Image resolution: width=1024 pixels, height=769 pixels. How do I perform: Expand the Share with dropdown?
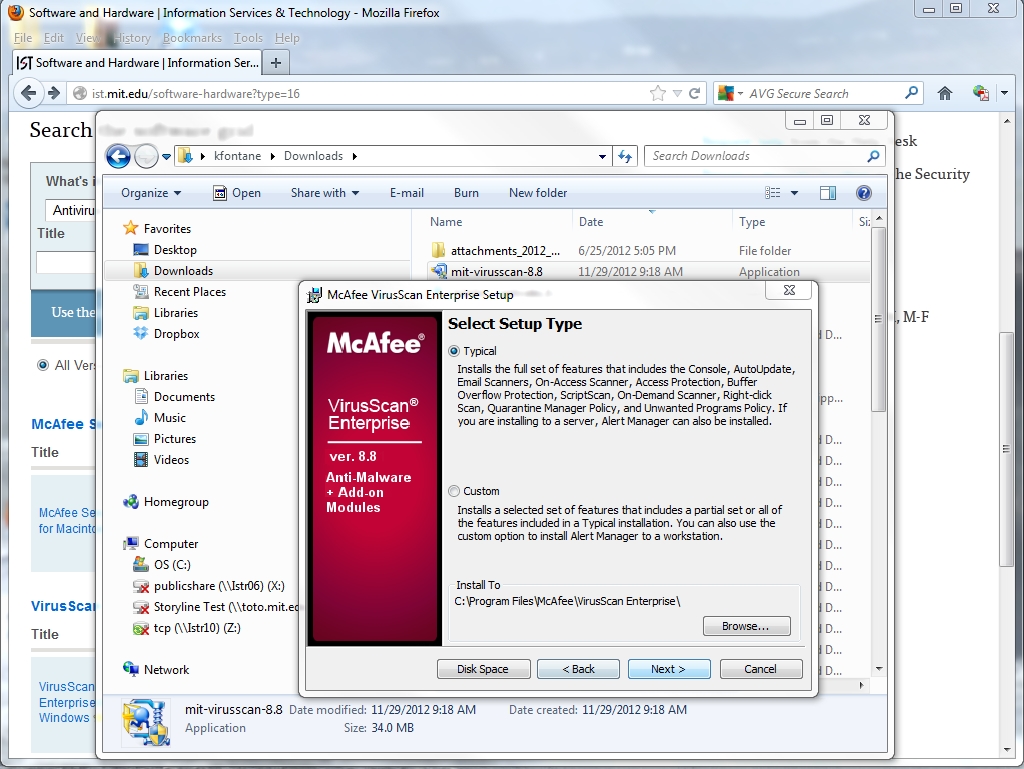point(326,193)
